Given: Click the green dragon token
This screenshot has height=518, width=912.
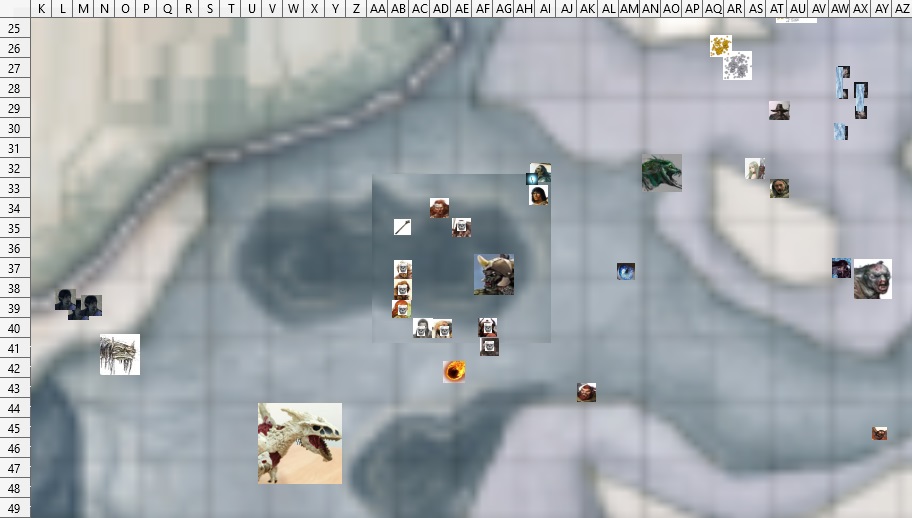Looking at the screenshot, I should click(x=661, y=173).
